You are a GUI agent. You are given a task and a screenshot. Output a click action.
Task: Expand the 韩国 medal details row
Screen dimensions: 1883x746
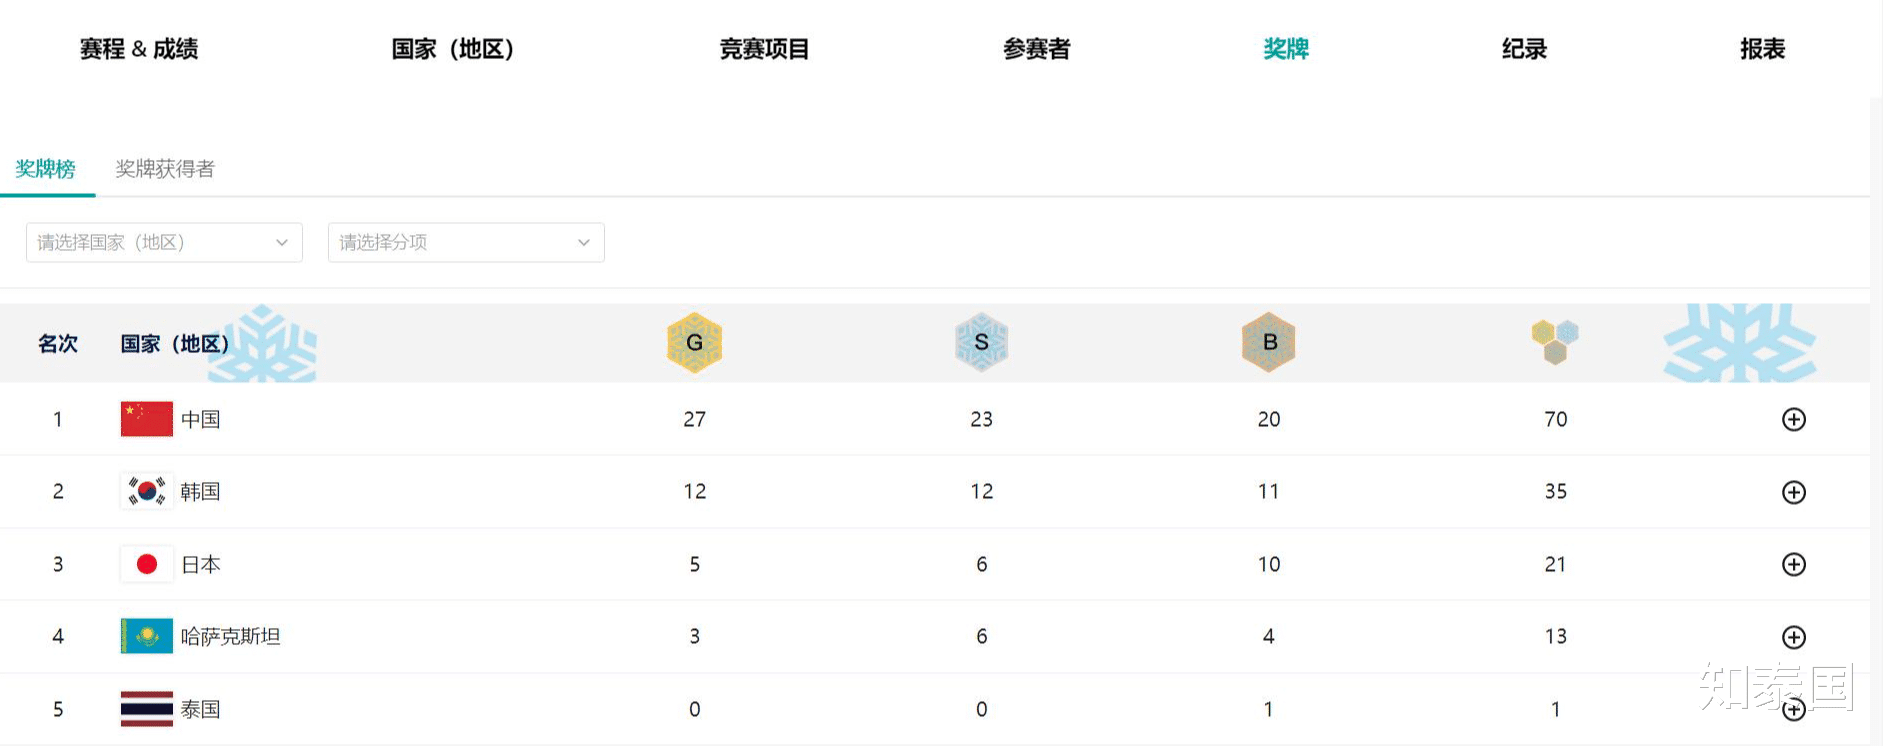pos(1793,492)
